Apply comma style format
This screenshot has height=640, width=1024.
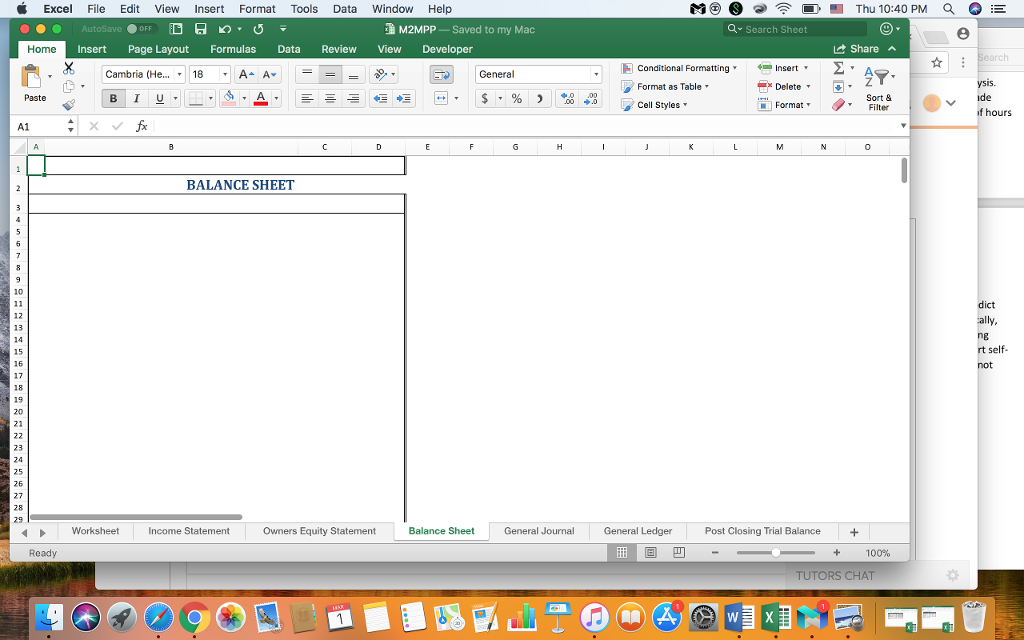click(539, 99)
